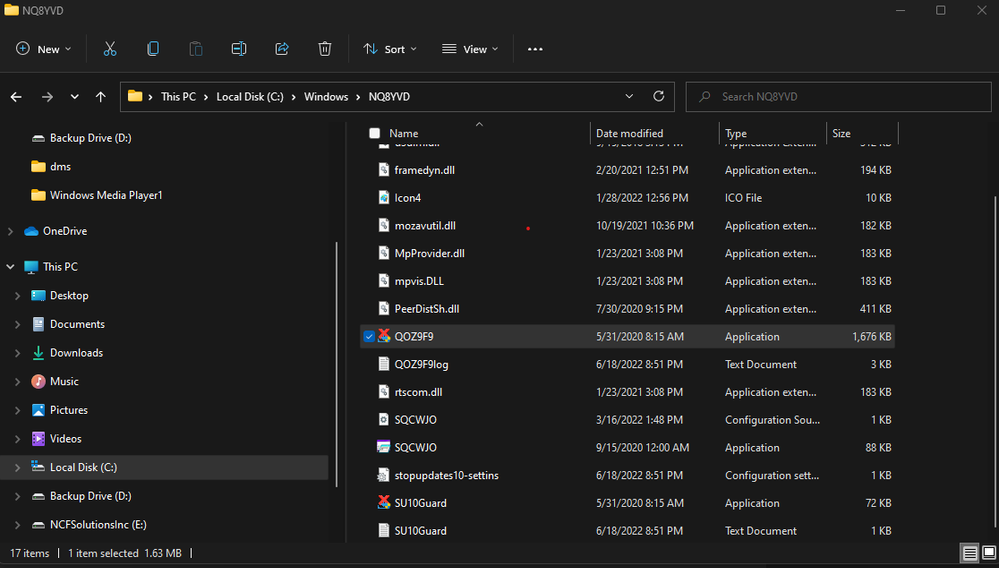
Task: Click the Copy icon in toolbar
Action: [153, 49]
